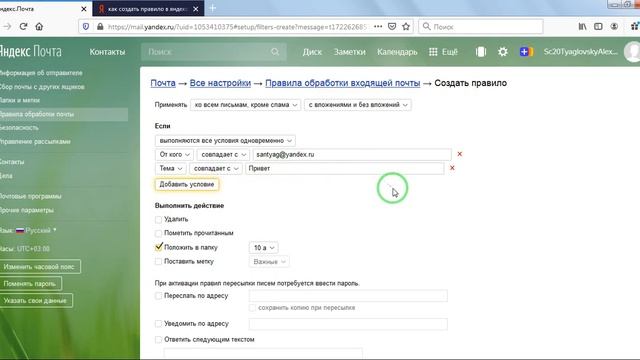The height and width of the screenshot is (360, 640).
Task: Enable the Переслать по адресу checkbox
Action: click(x=158, y=296)
